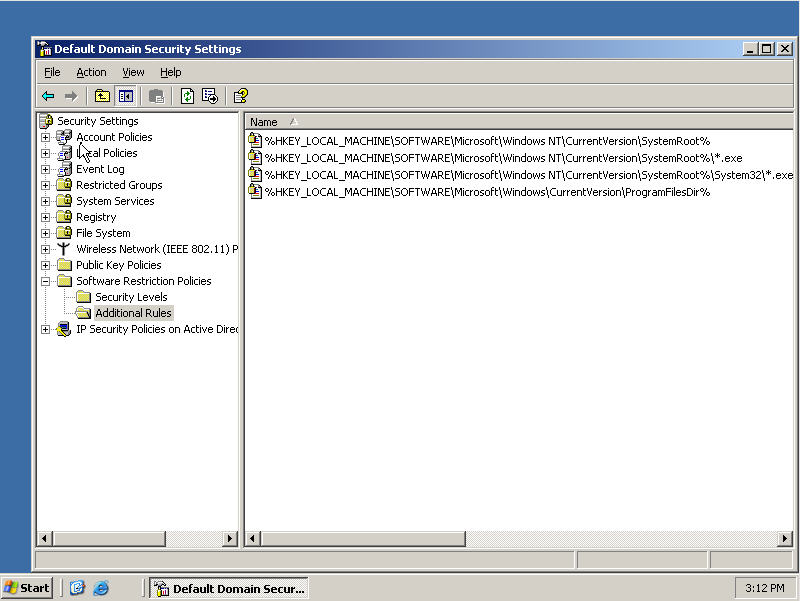The image size is (800, 601).
Task: Open the Windows Start menu
Action: pos(27,588)
